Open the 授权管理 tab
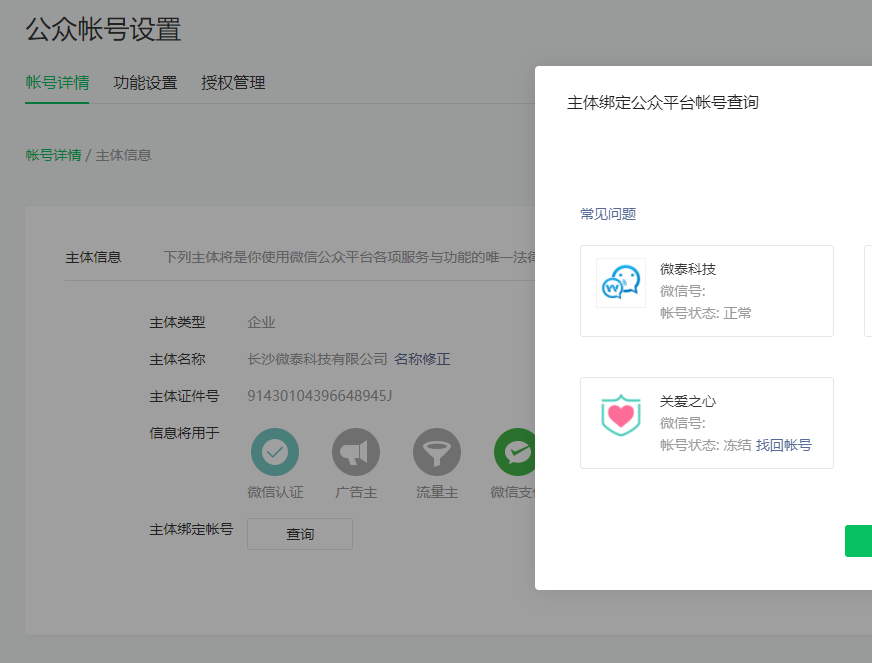 point(233,83)
